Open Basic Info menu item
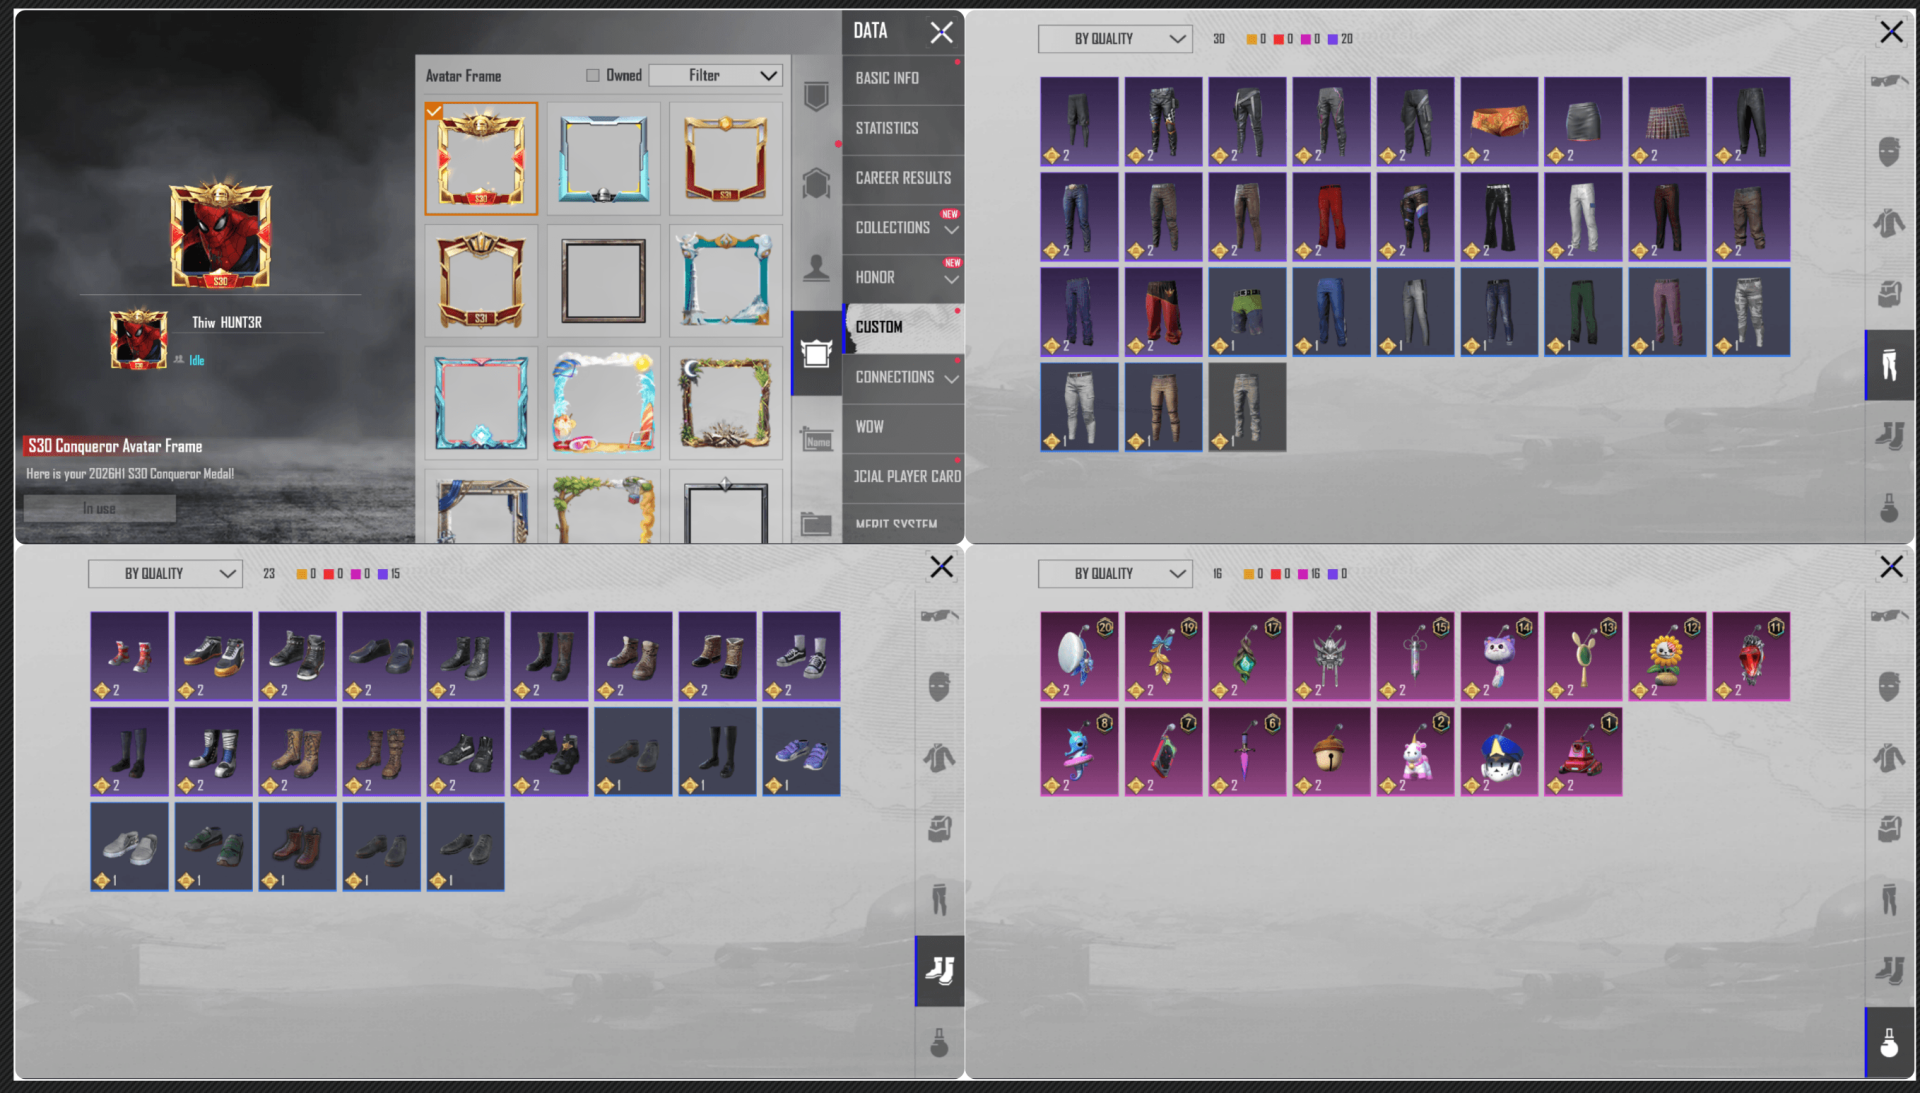 pos(903,78)
